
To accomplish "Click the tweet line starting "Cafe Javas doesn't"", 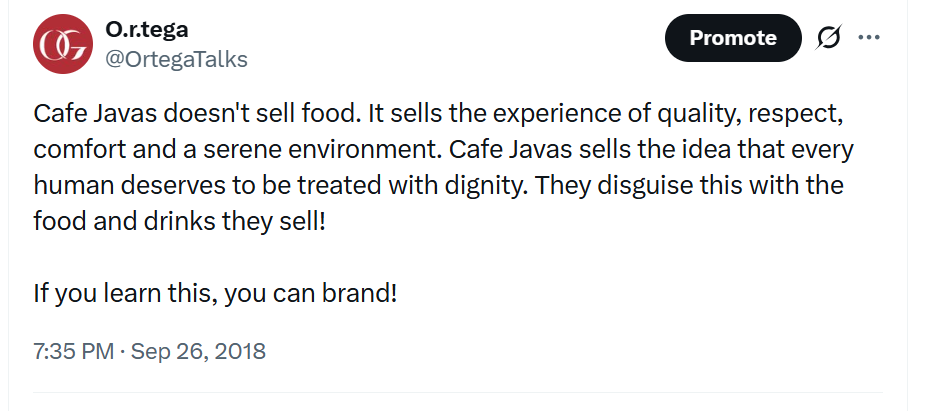I will tap(150, 114).
